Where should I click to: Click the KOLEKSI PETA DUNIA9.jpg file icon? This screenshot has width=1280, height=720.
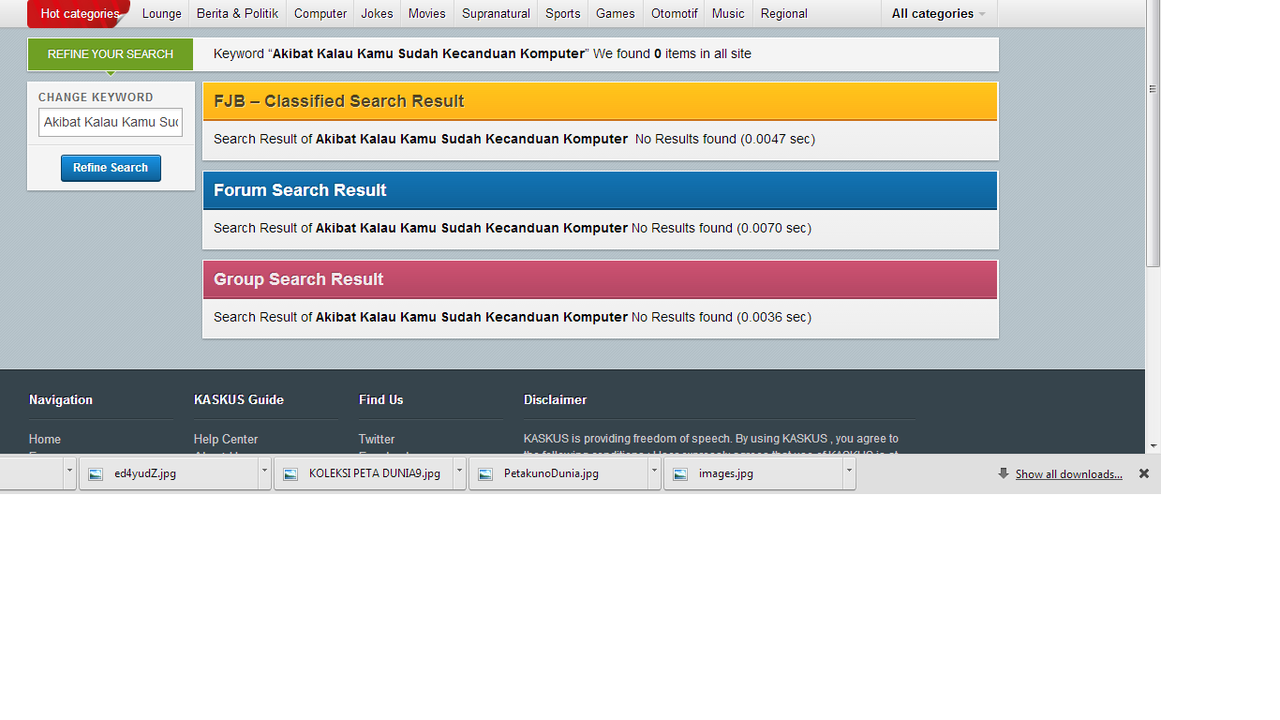coord(291,474)
